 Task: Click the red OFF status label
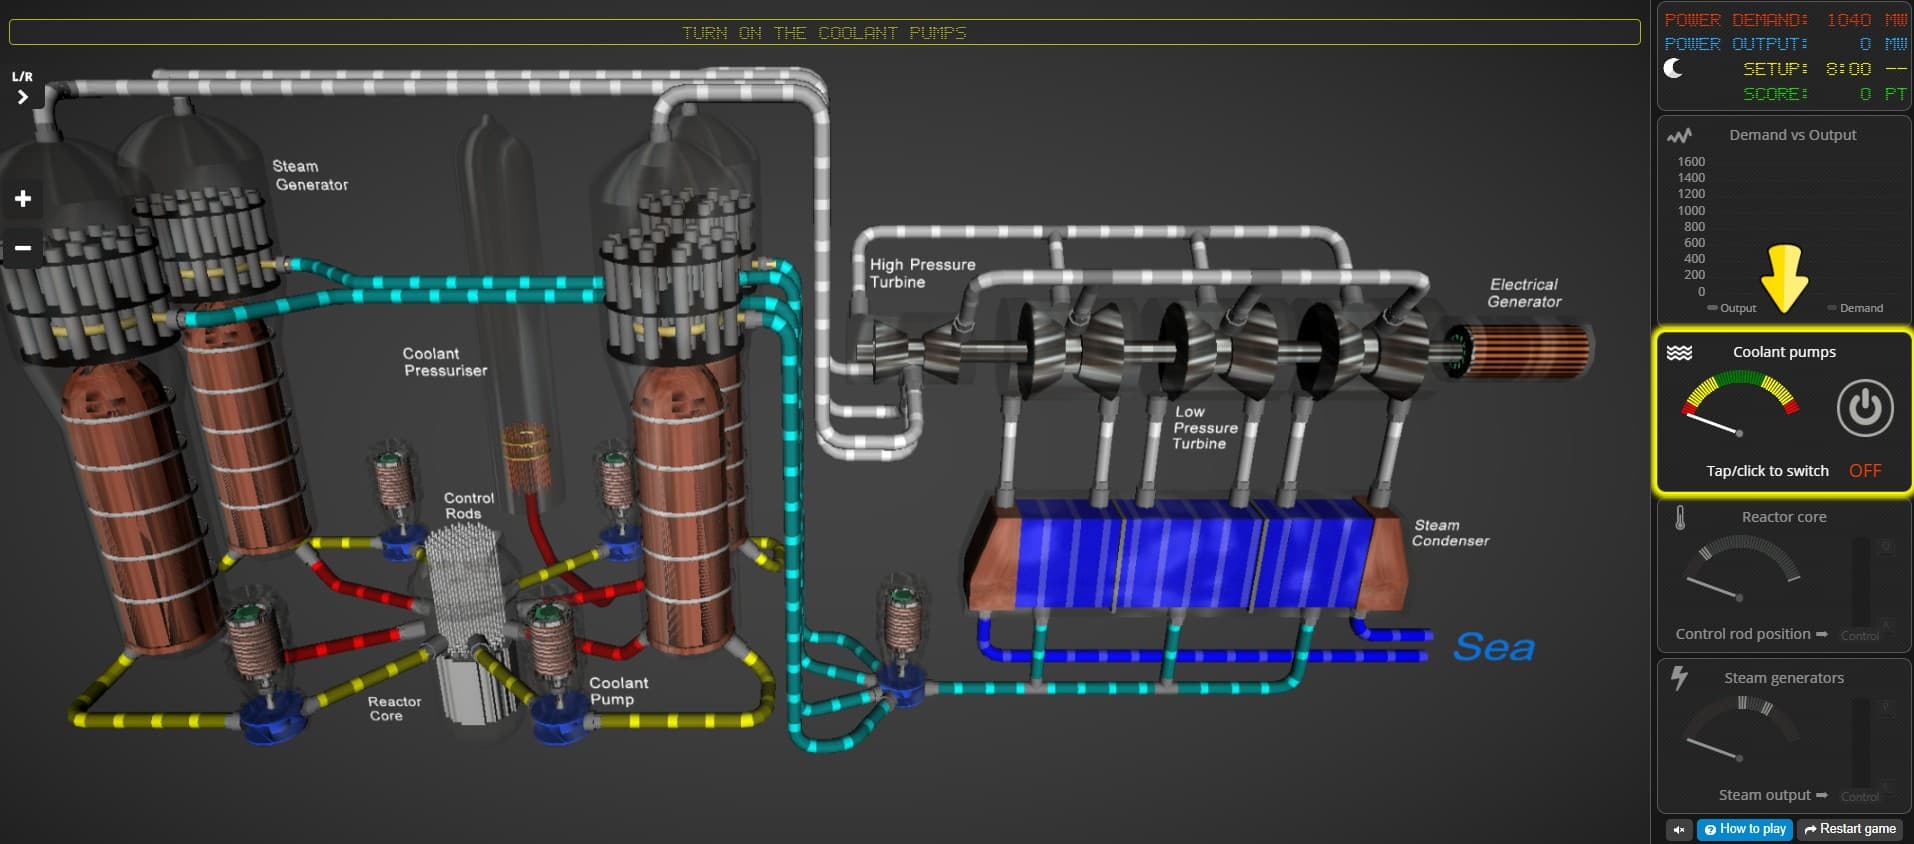click(1865, 471)
